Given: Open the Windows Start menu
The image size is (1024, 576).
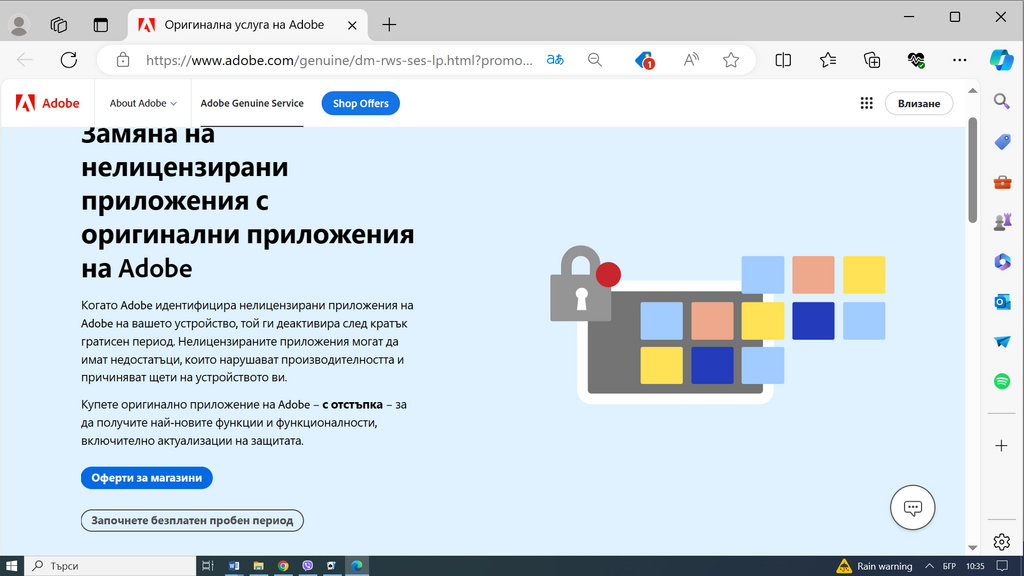Looking at the screenshot, I should coord(12,566).
